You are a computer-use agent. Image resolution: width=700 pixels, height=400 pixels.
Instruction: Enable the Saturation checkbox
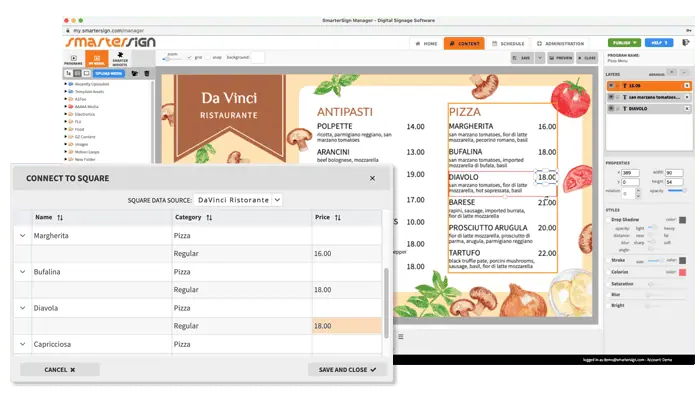click(x=608, y=284)
